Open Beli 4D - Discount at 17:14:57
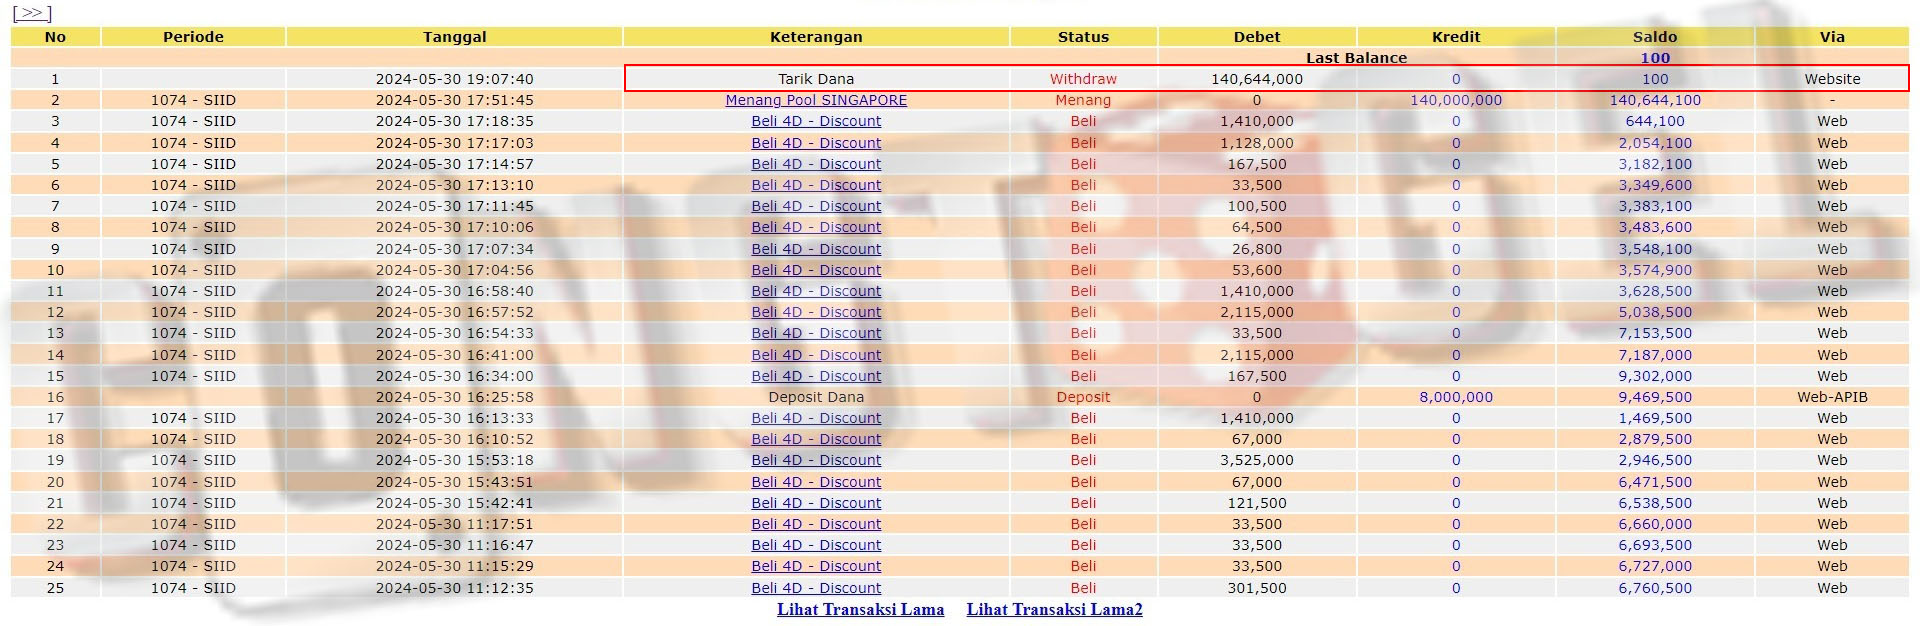The width and height of the screenshot is (1920, 626). tap(816, 164)
